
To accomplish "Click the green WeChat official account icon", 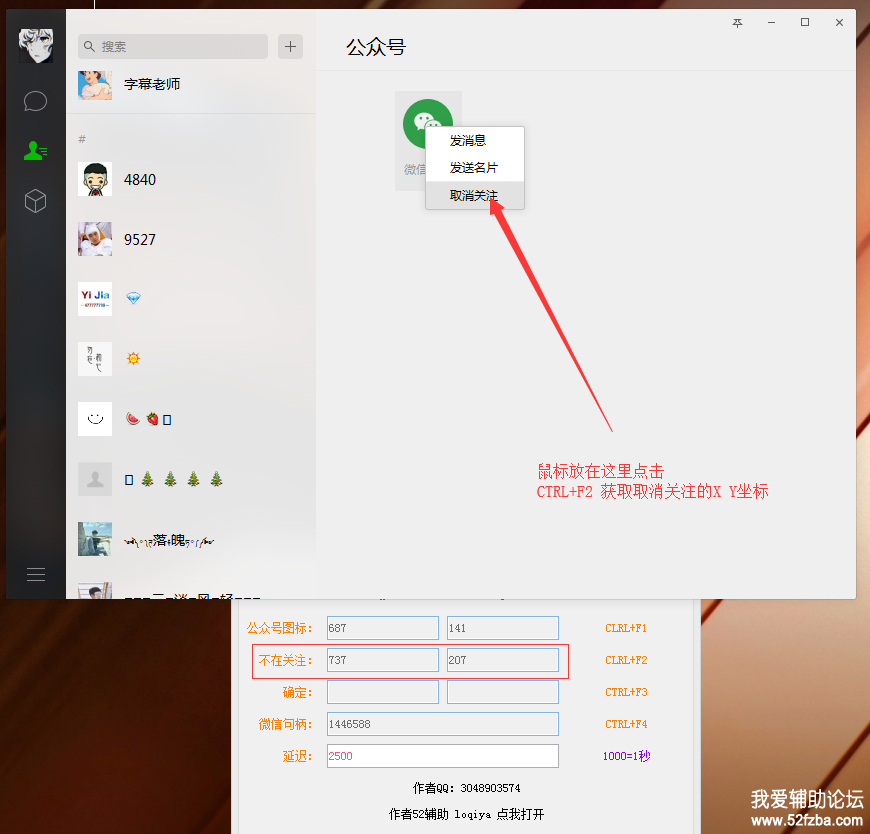I will click(x=428, y=124).
